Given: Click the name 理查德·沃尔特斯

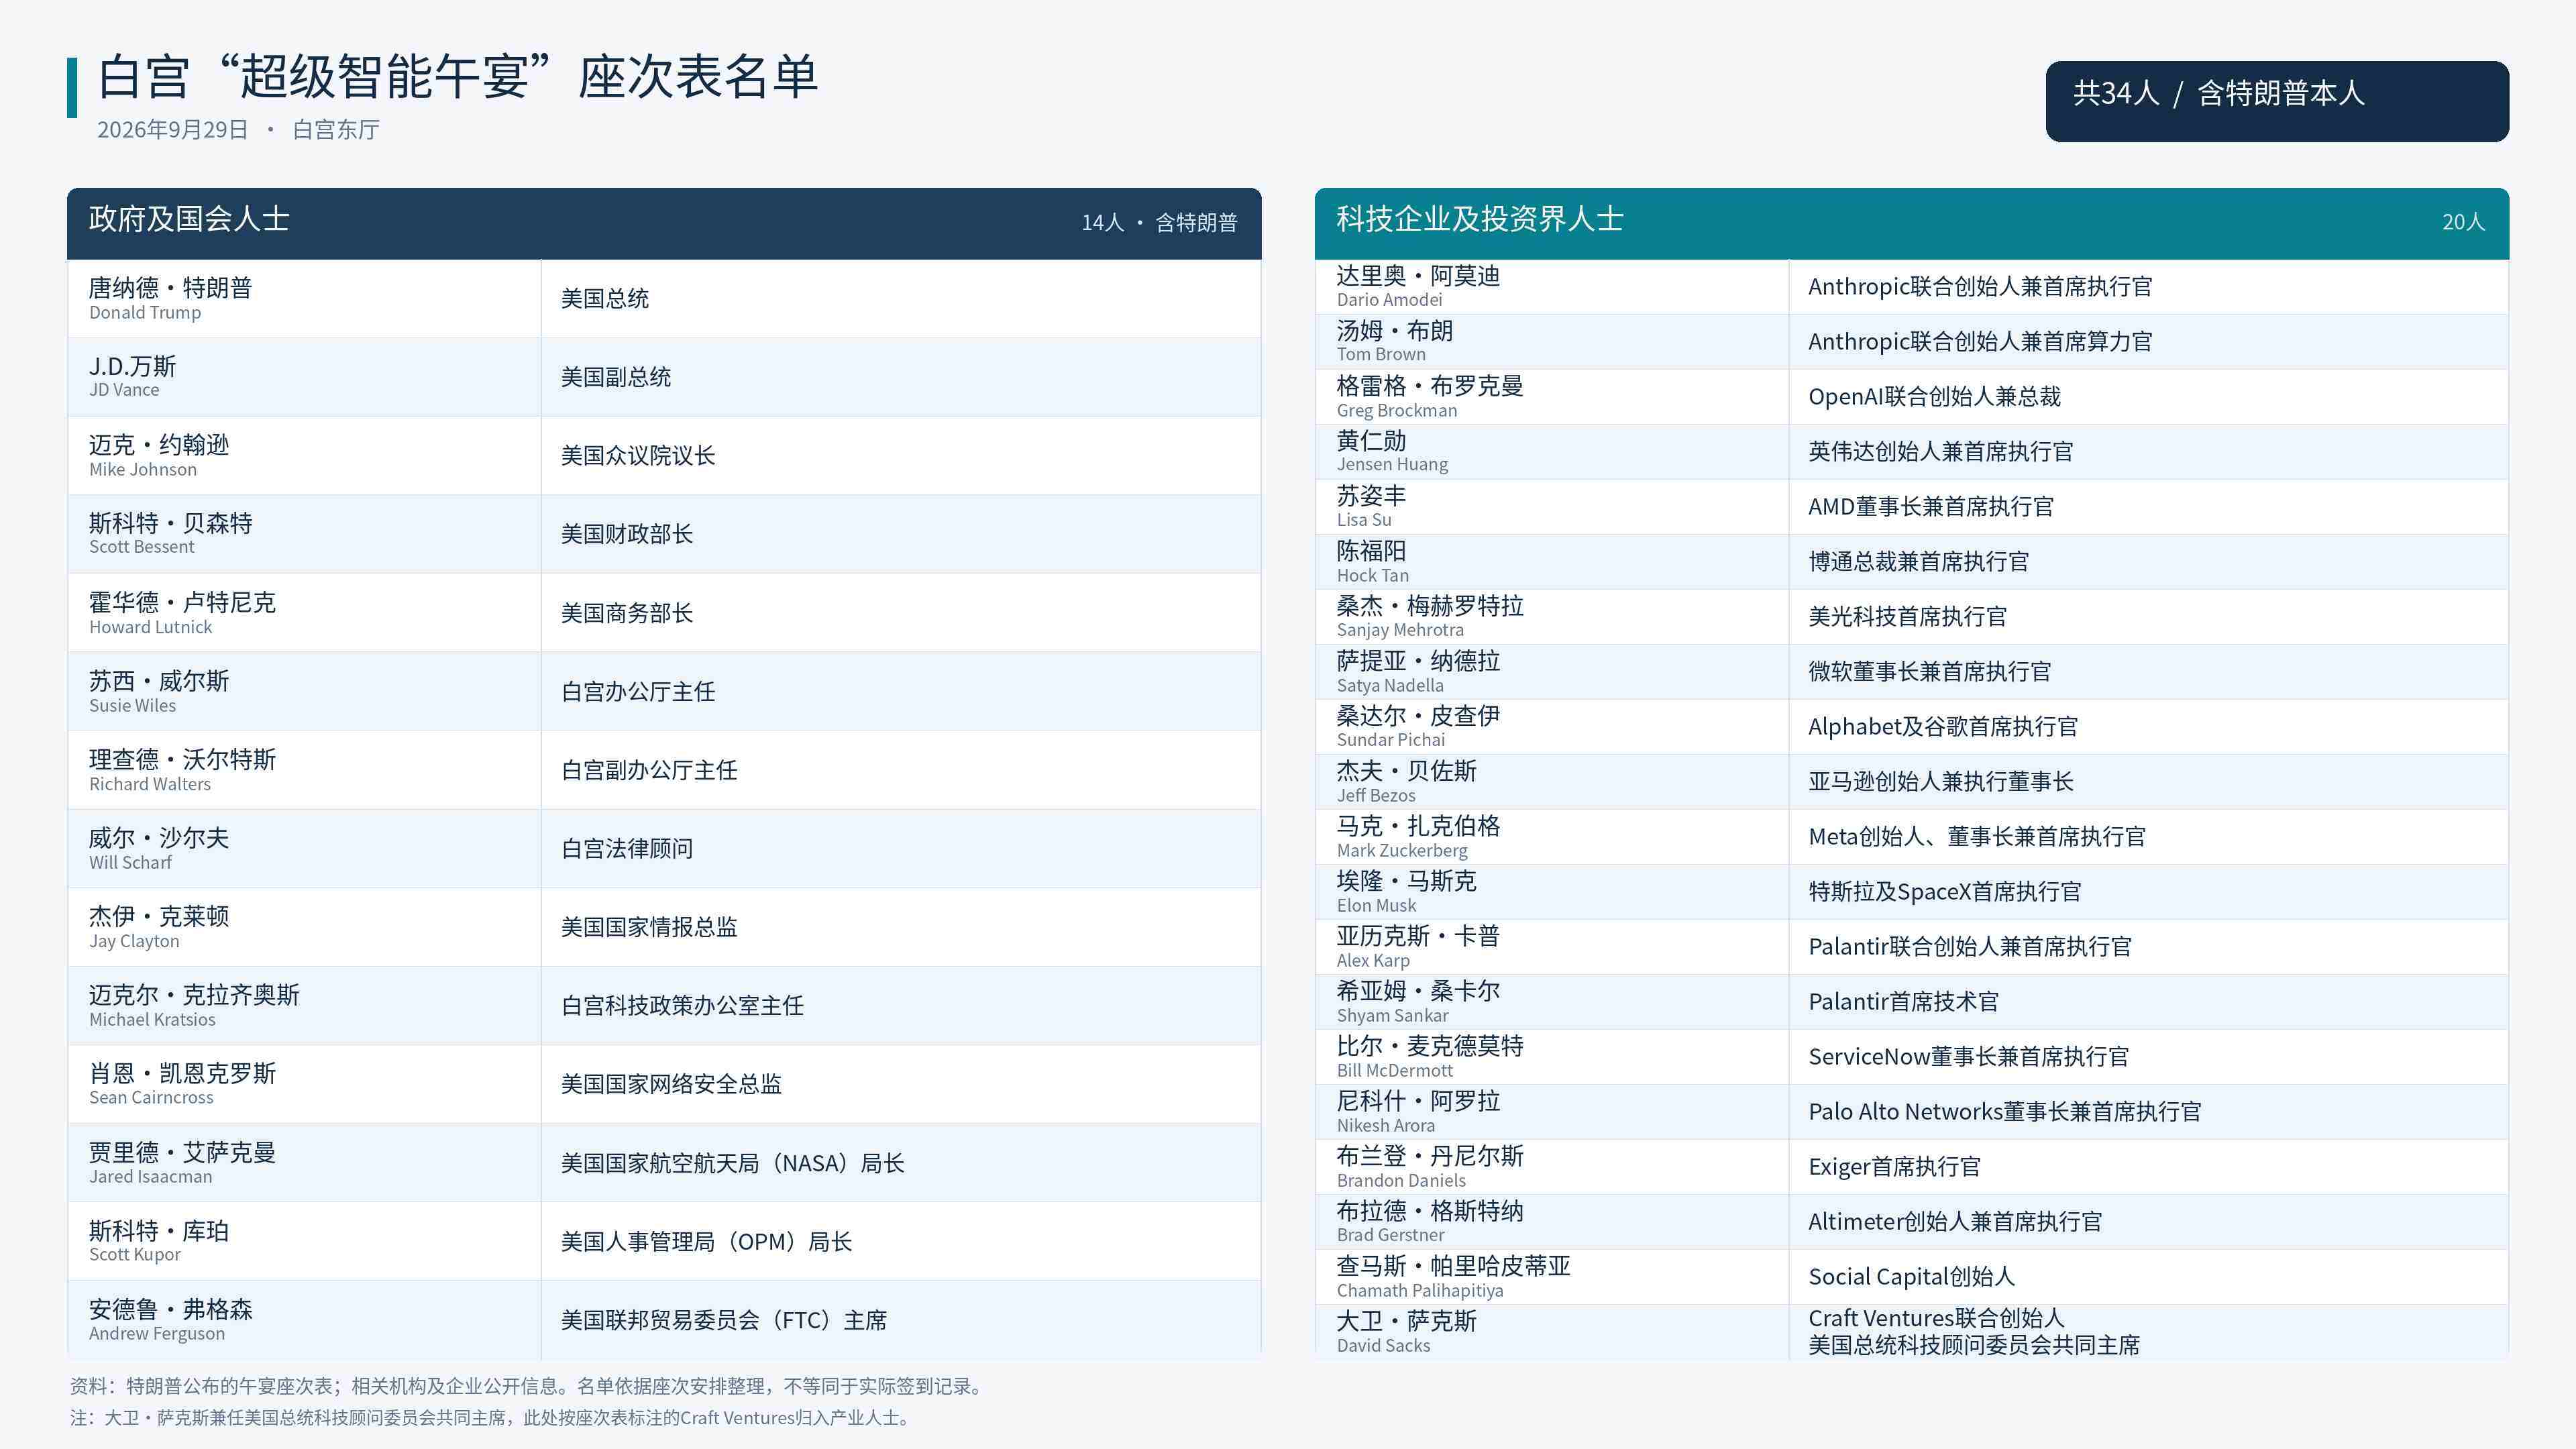Looking at the screenshot, I should [x=182, y=760].
